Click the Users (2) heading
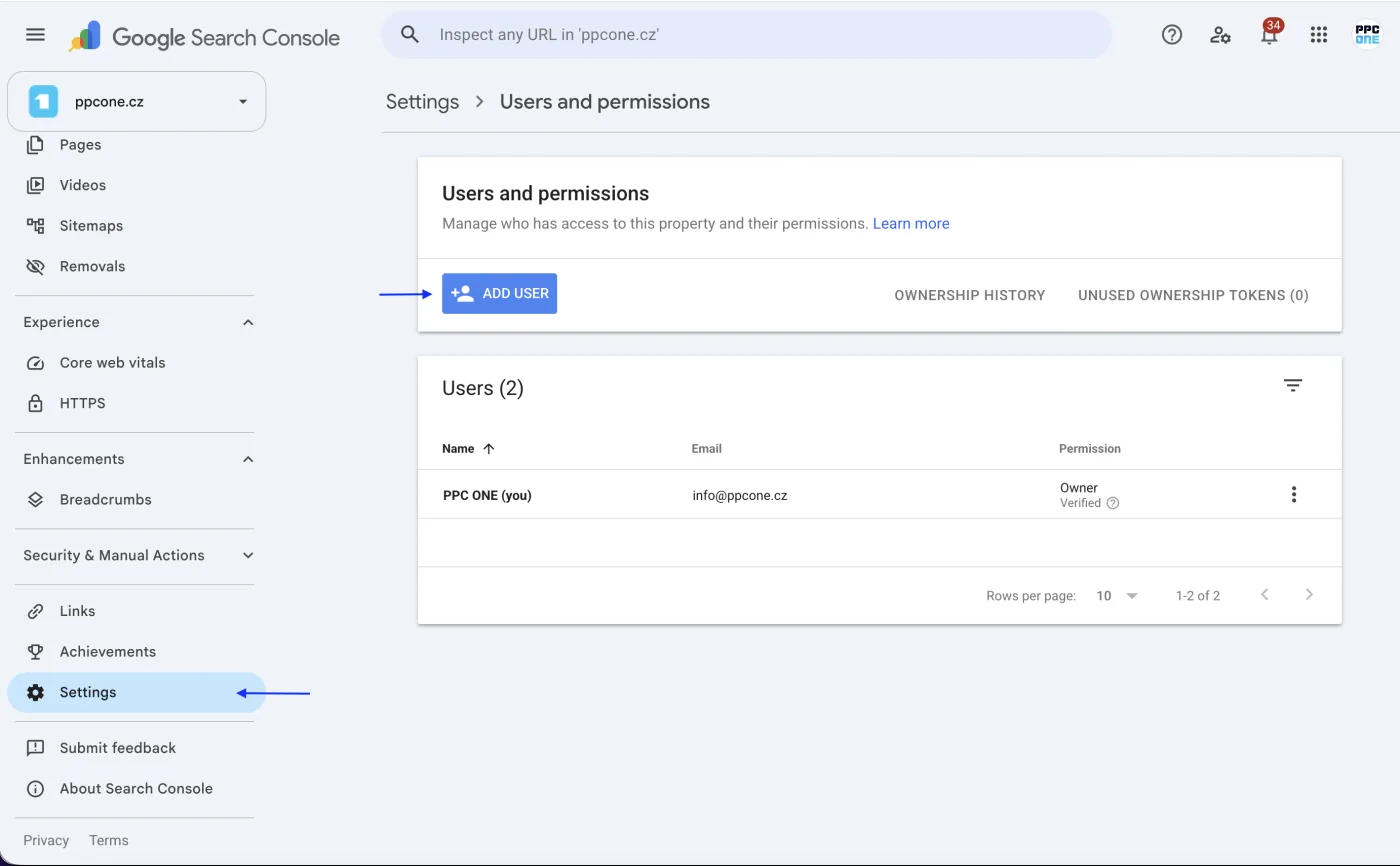The image size is (1400, 866). (x=483, y=388)
